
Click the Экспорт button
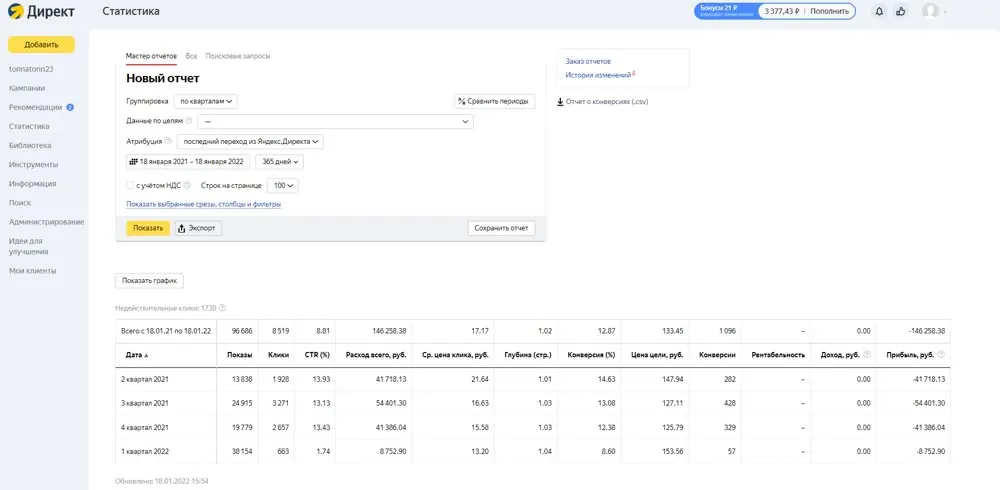pyautogui.click(x=198, y=228)
